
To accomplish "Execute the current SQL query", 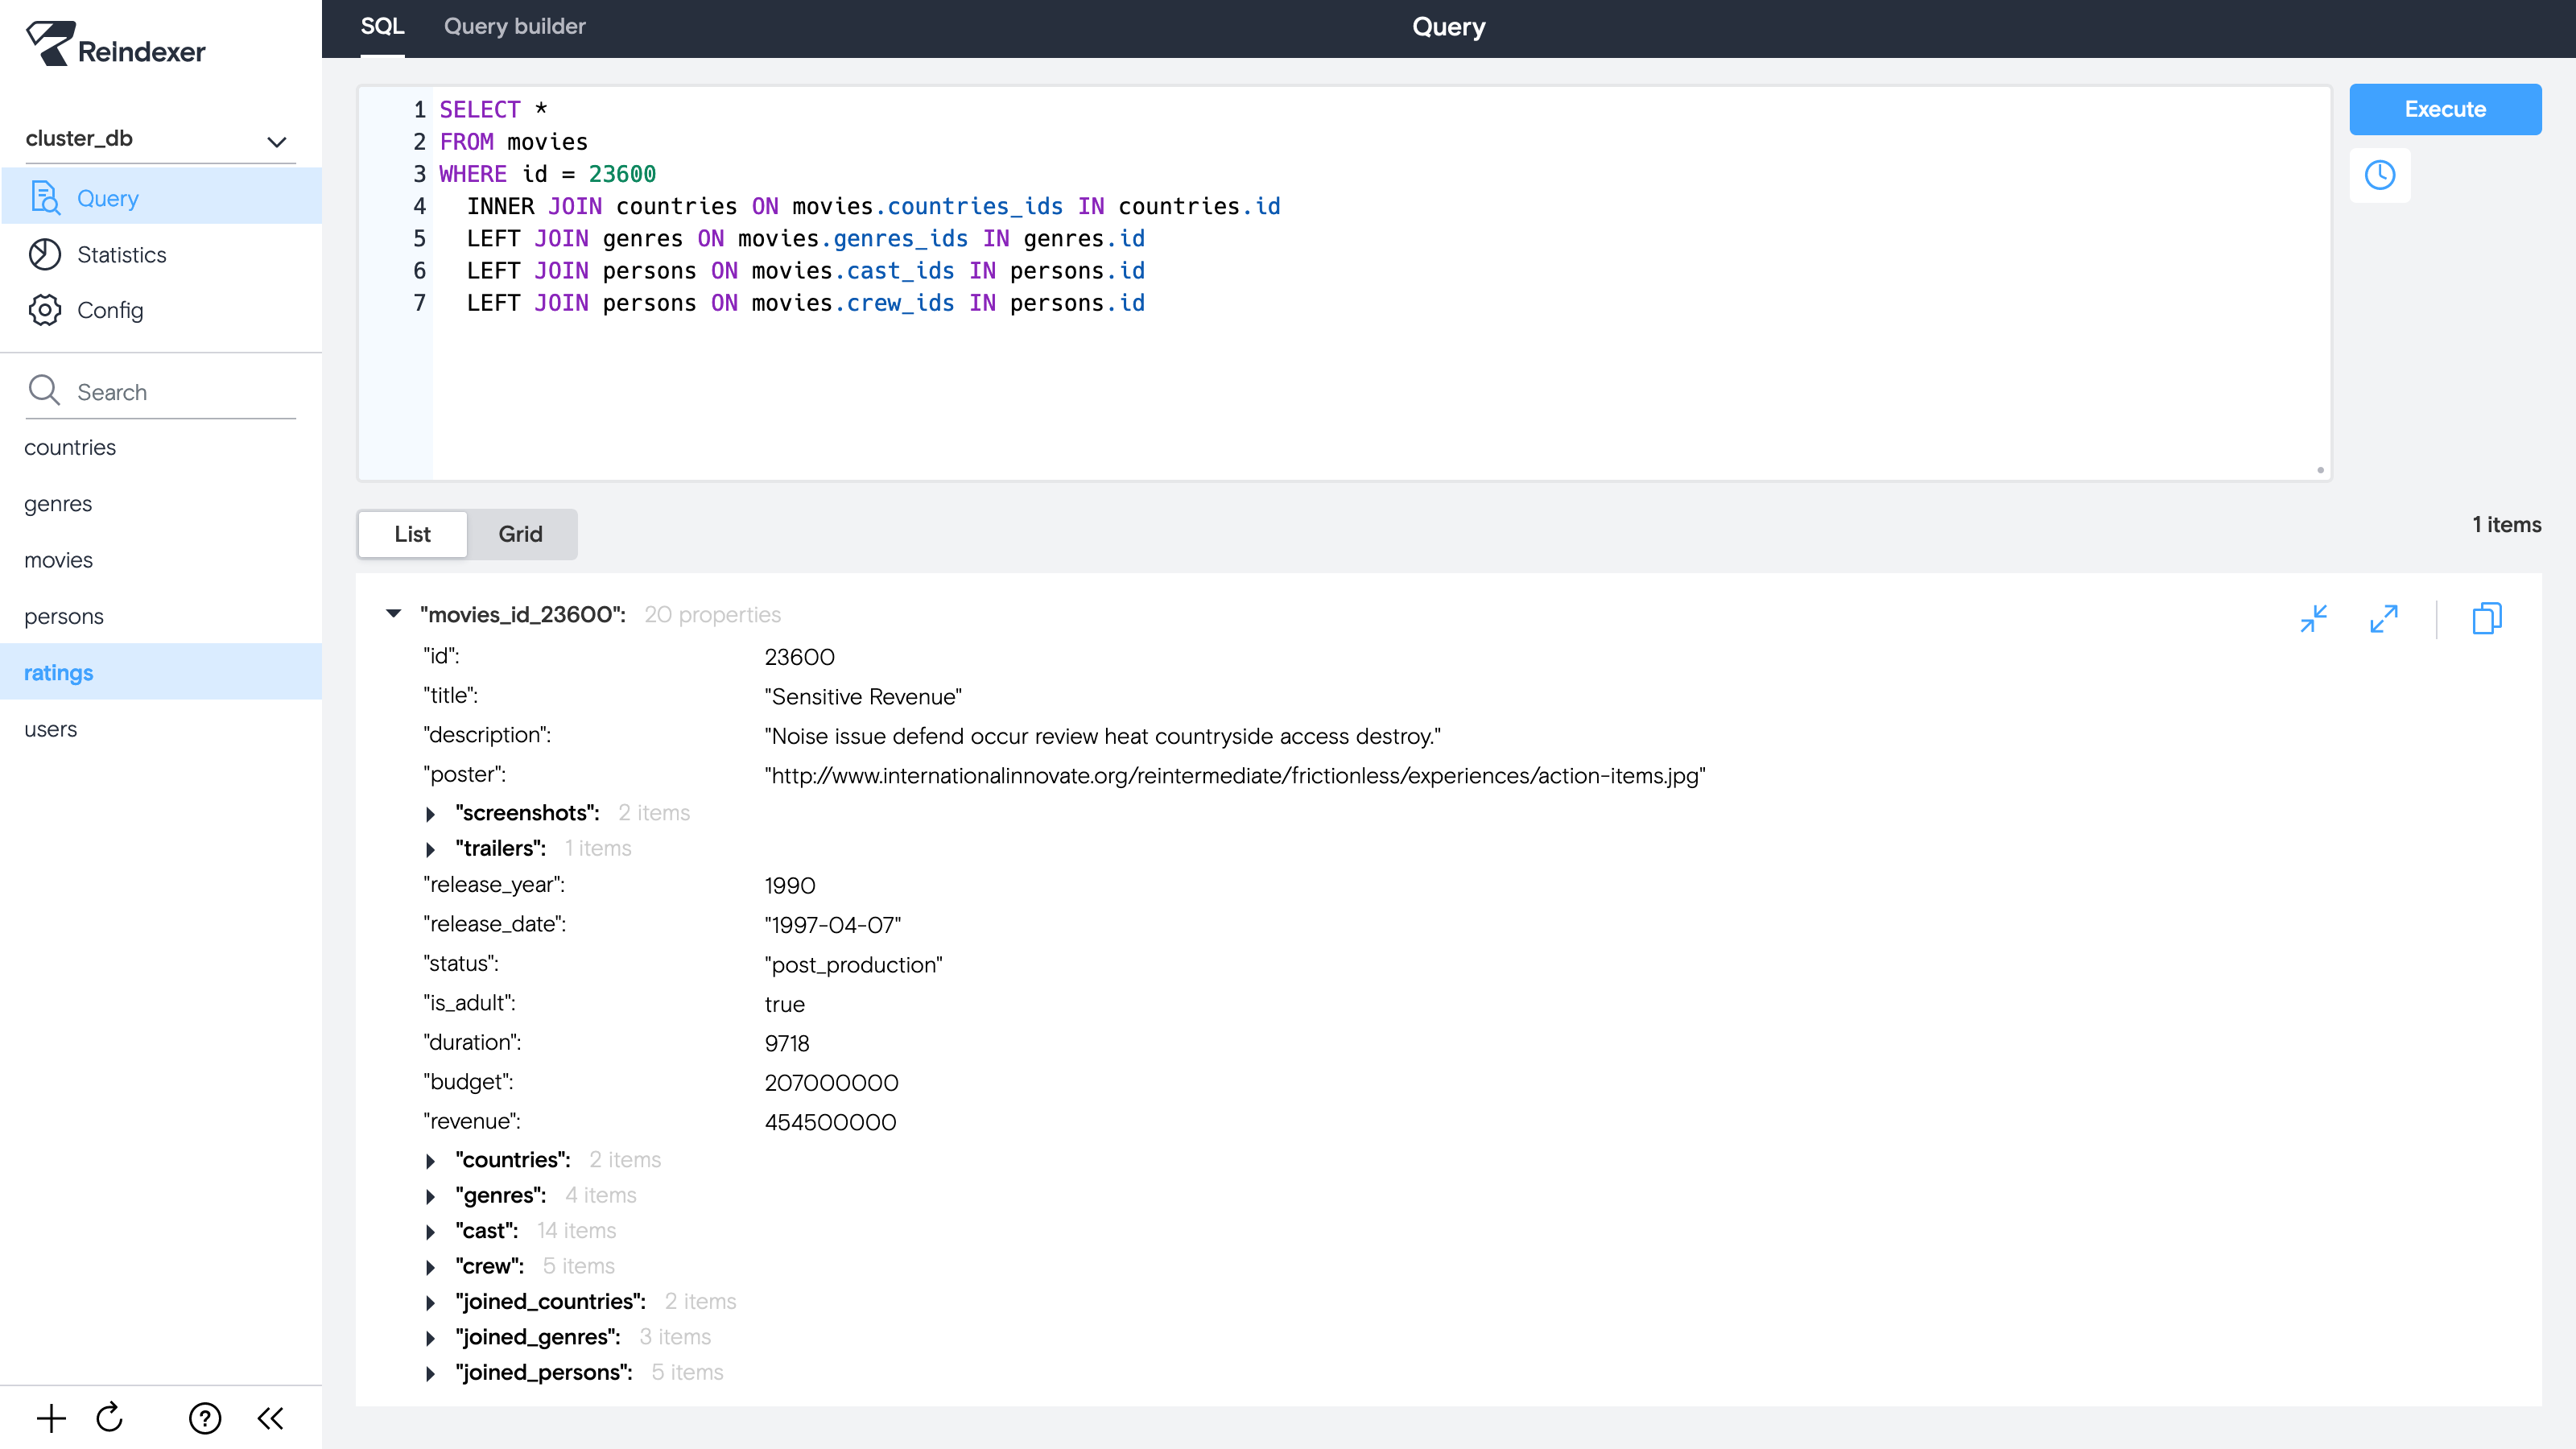I will click(2444, 109).
